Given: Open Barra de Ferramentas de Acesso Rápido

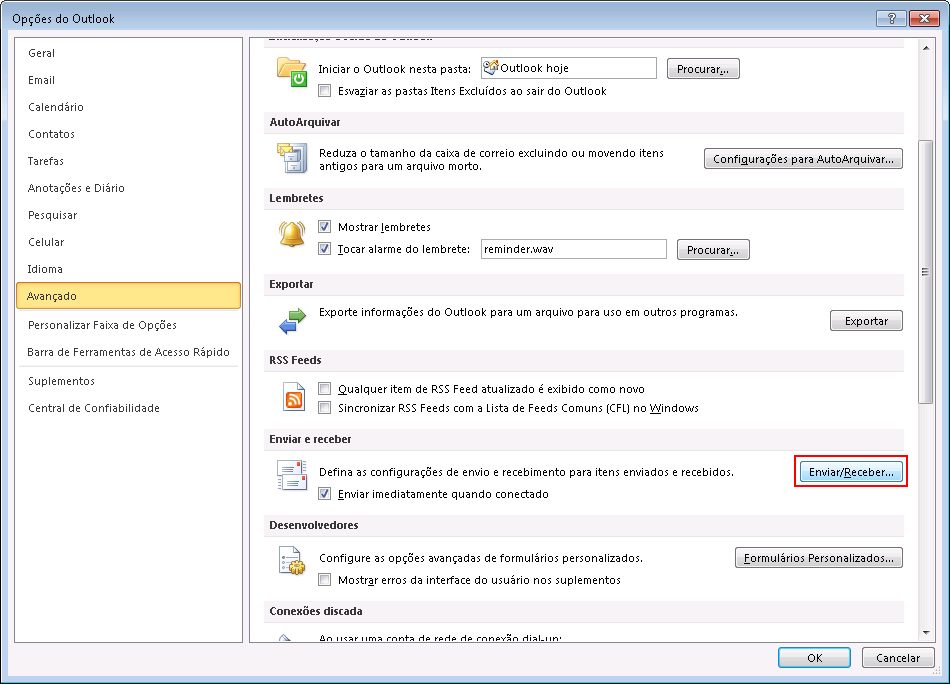Looking at the screenshot, I should [x=128, y=352].
